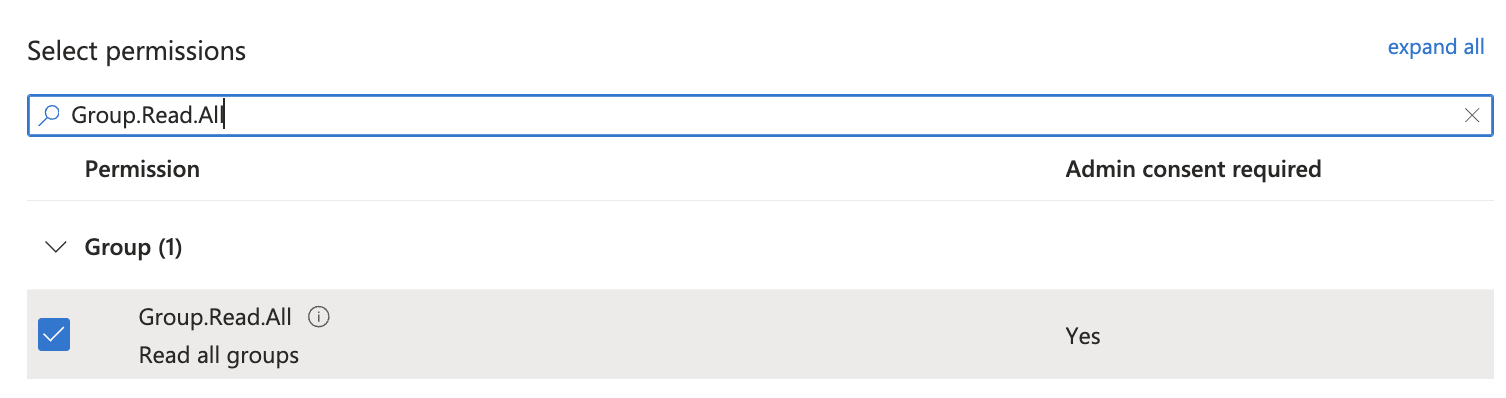This screenshot has width=1506, height=398.
Task: Click the Admin consent required column header
Action: [x=1193, y=169]
